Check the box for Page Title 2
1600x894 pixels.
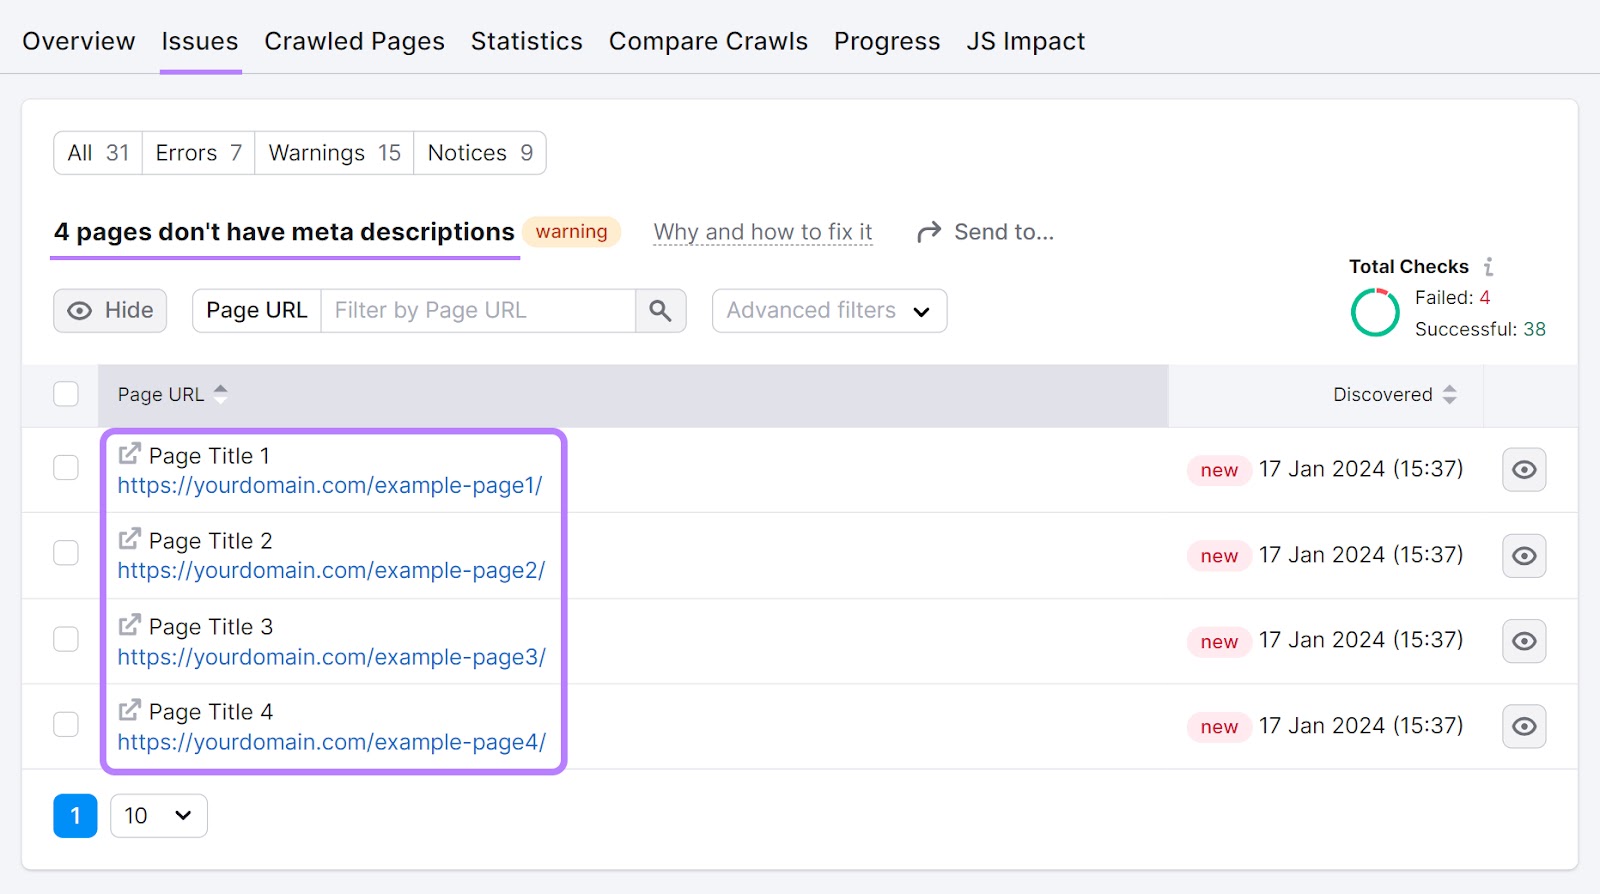click(66, 553)
